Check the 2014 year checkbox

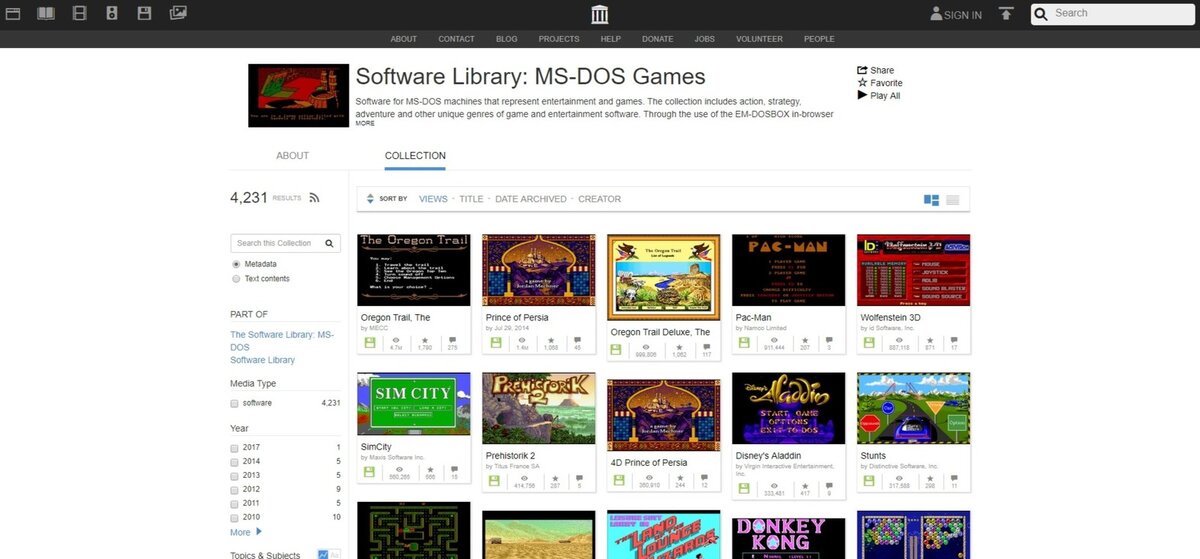[234, 461]
